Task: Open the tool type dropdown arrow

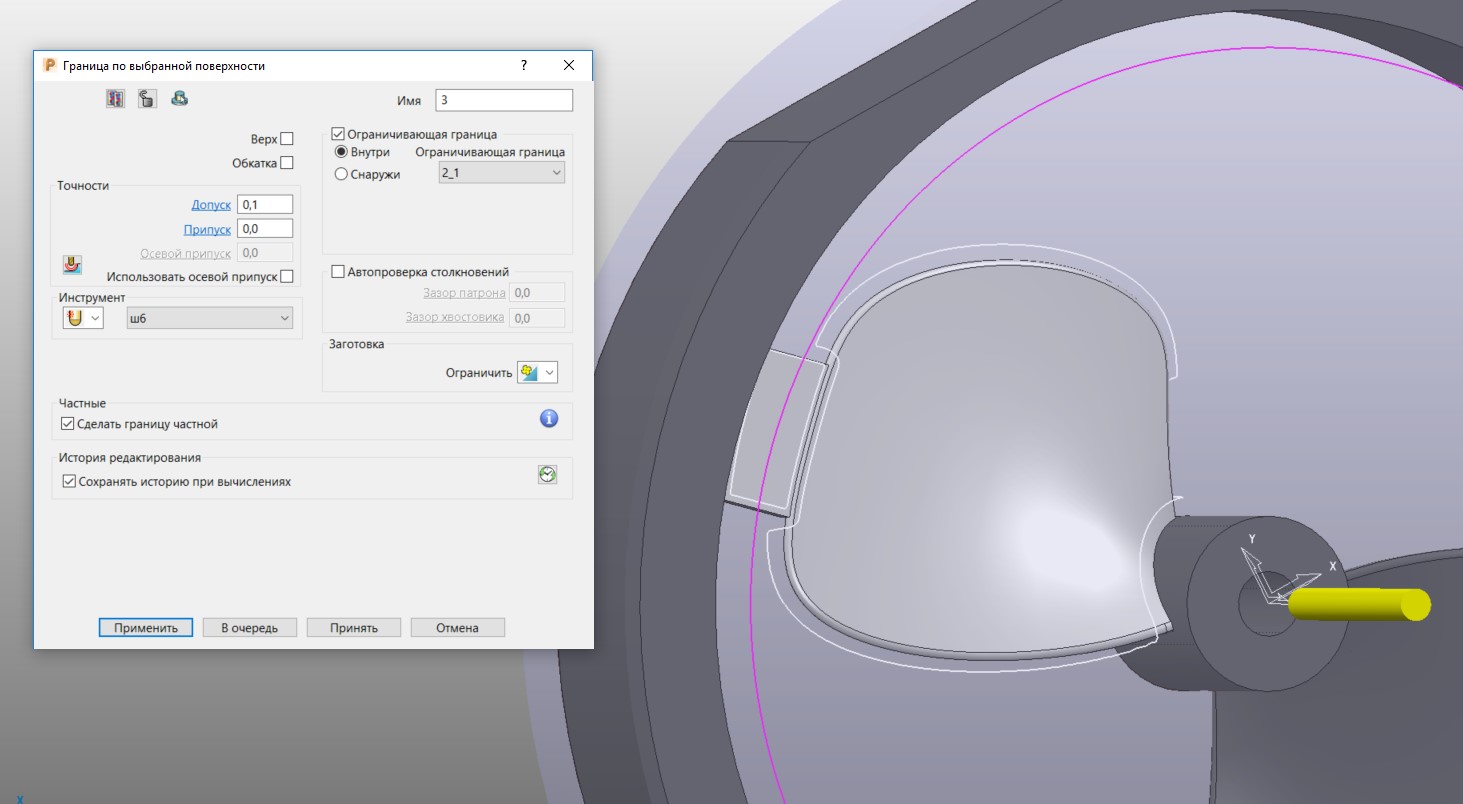Action: (x=96, y=318)
